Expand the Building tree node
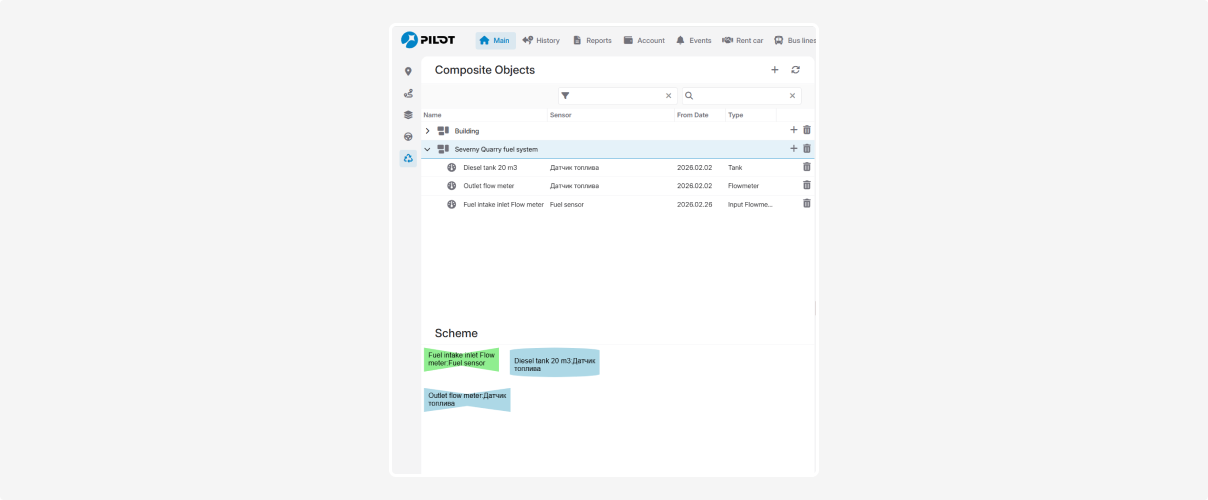1208x500 pixels. pyautogui.click(x=428, y=131)
